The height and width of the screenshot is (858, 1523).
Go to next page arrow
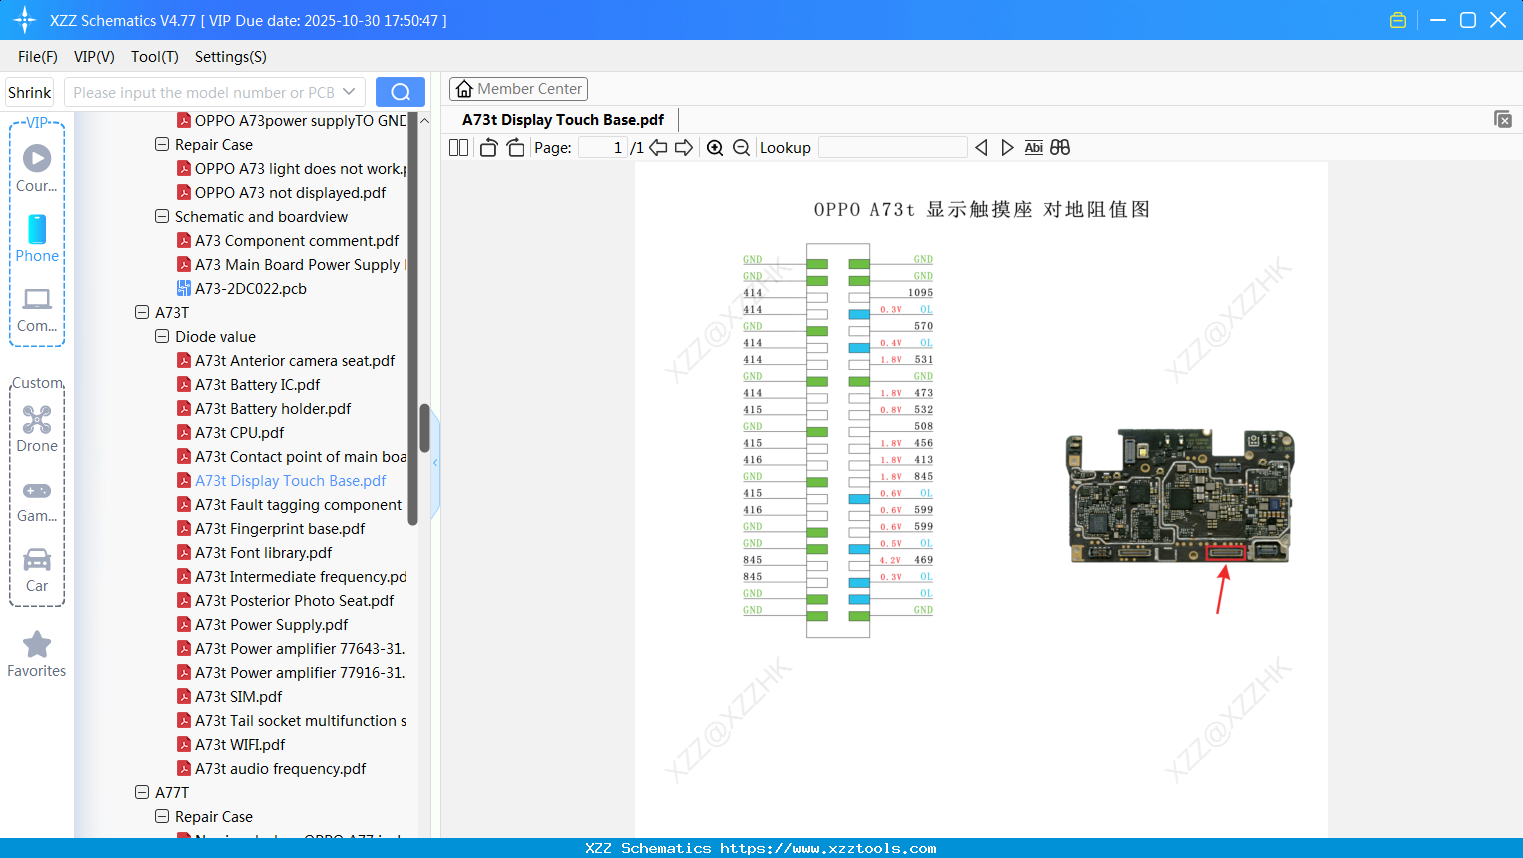click(x=684, y=147)
